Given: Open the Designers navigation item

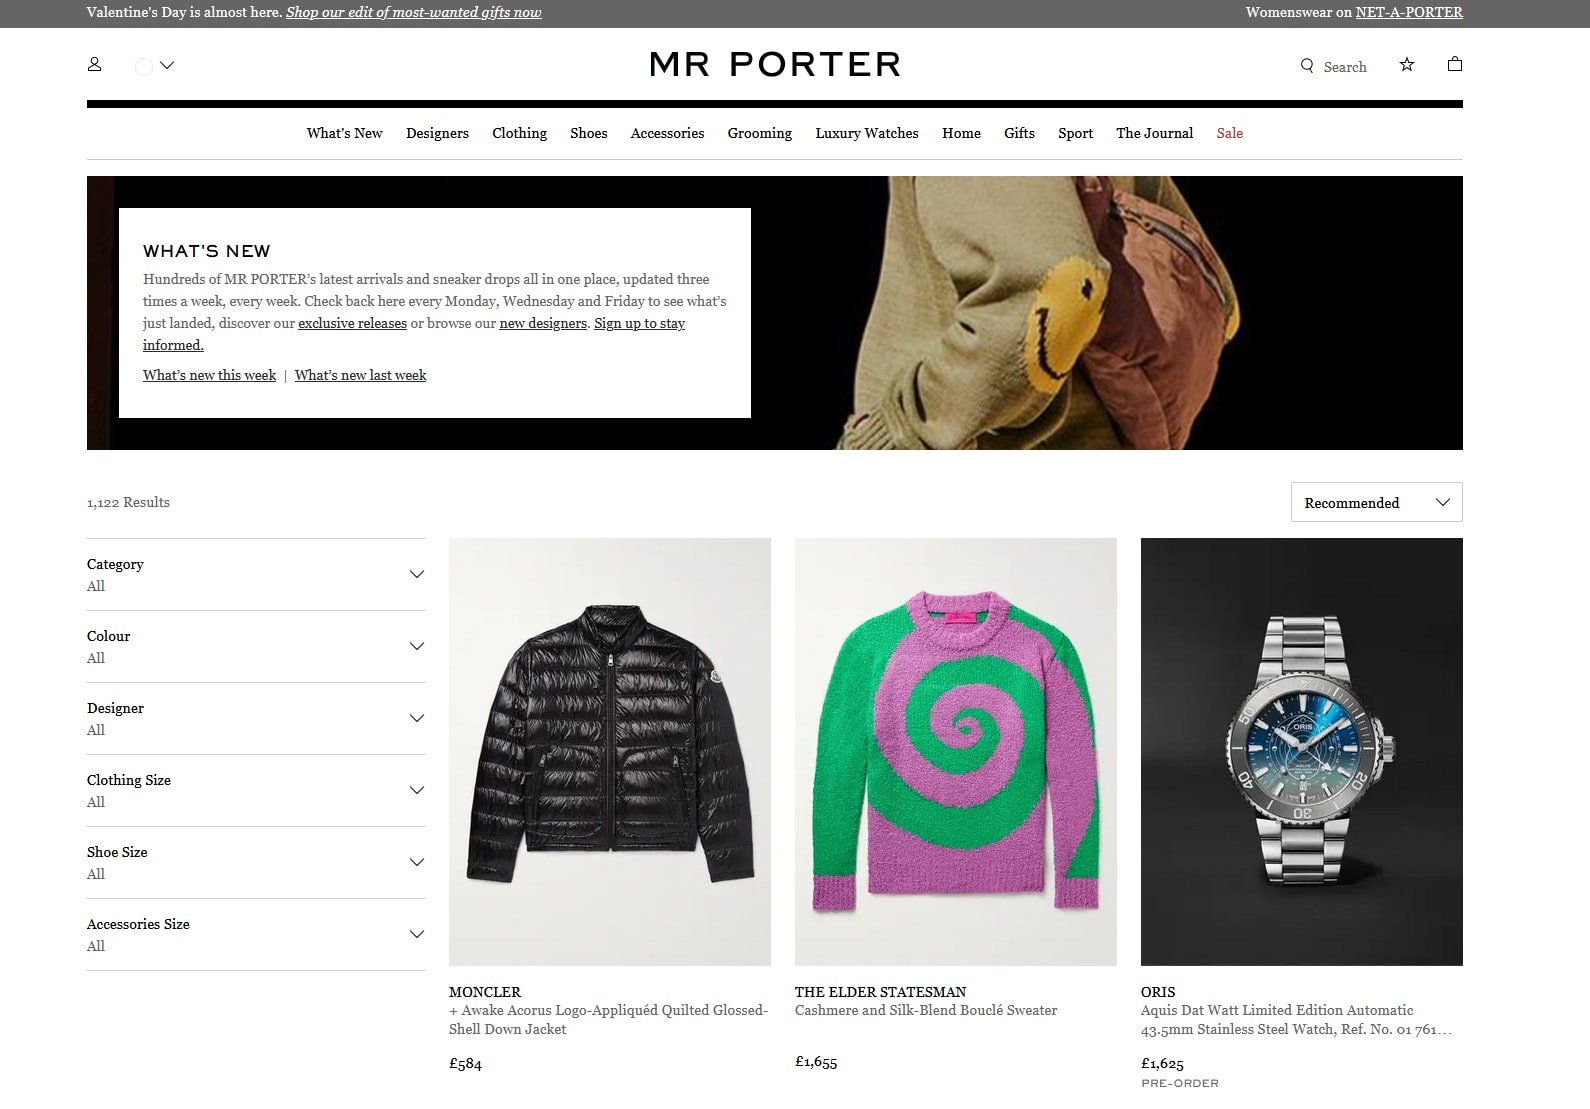Looking at the screenshot, I should (x=437, y=133).
